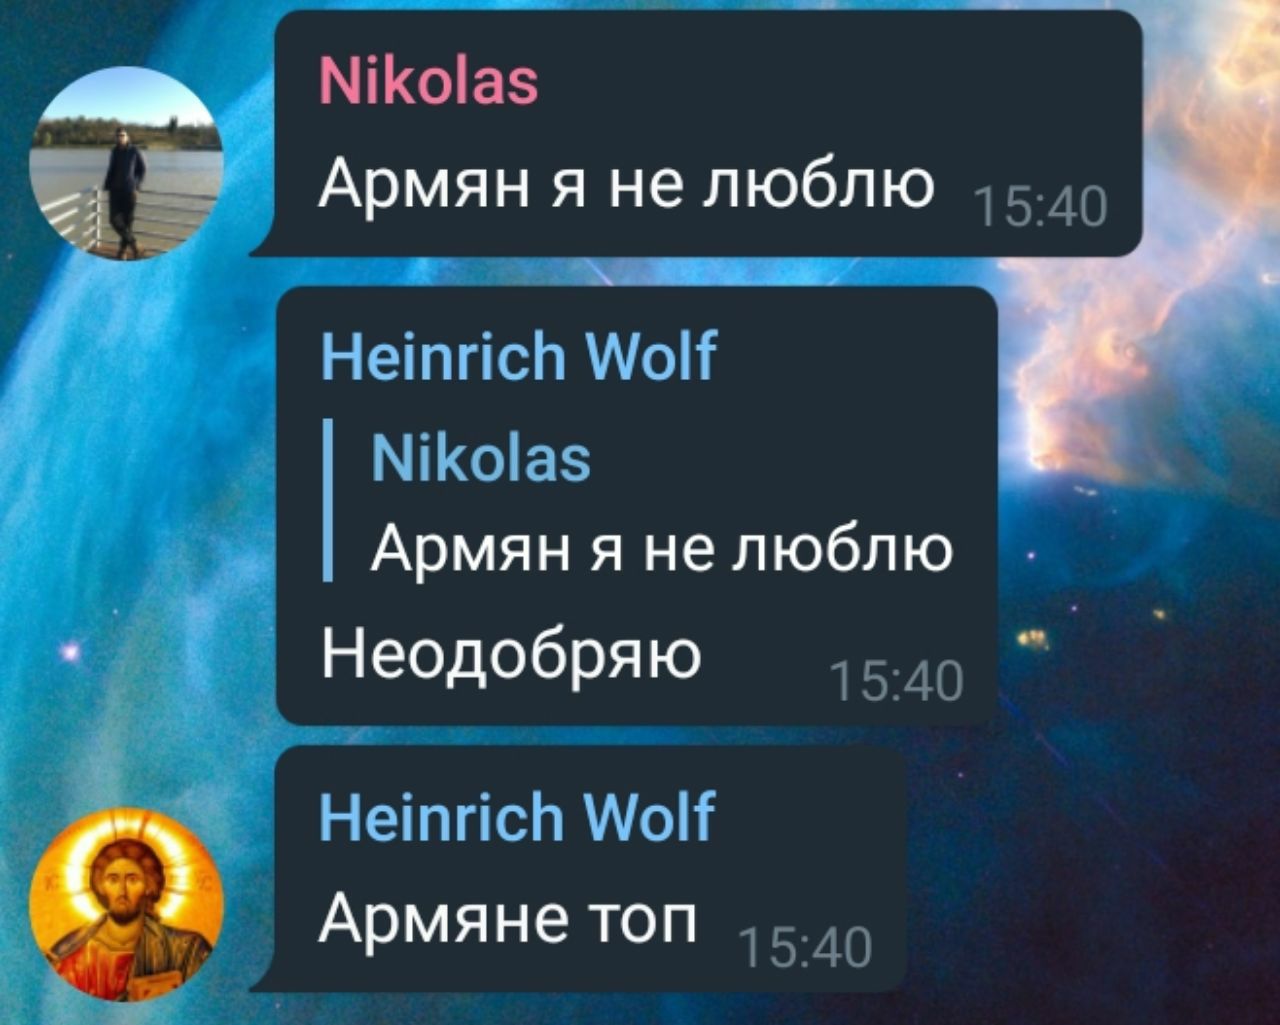Jump to original via quoted Nikolas name

pyautogui.click(x=481, y=459)
